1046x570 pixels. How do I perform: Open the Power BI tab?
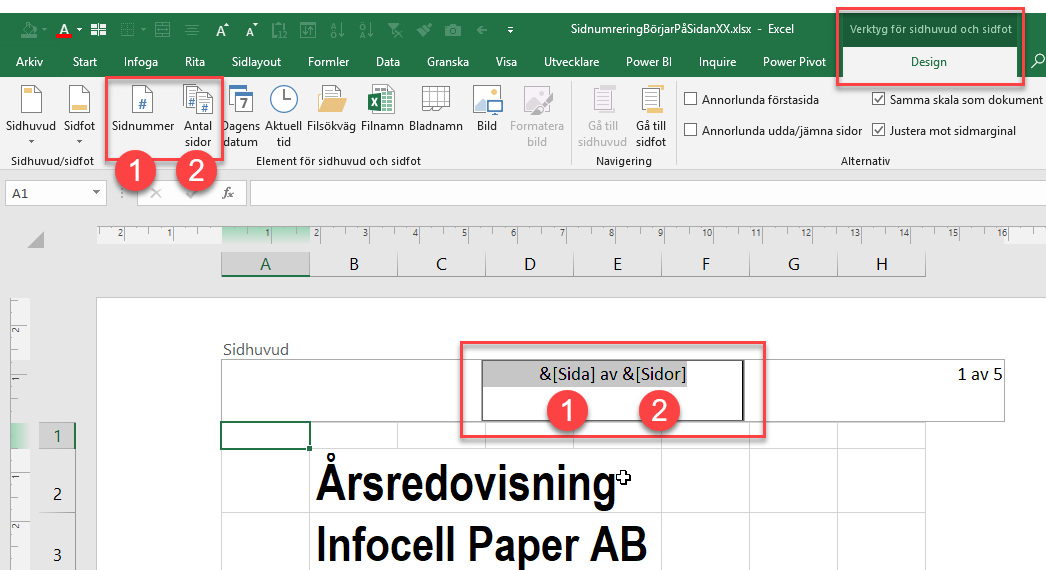click(648, 61)
